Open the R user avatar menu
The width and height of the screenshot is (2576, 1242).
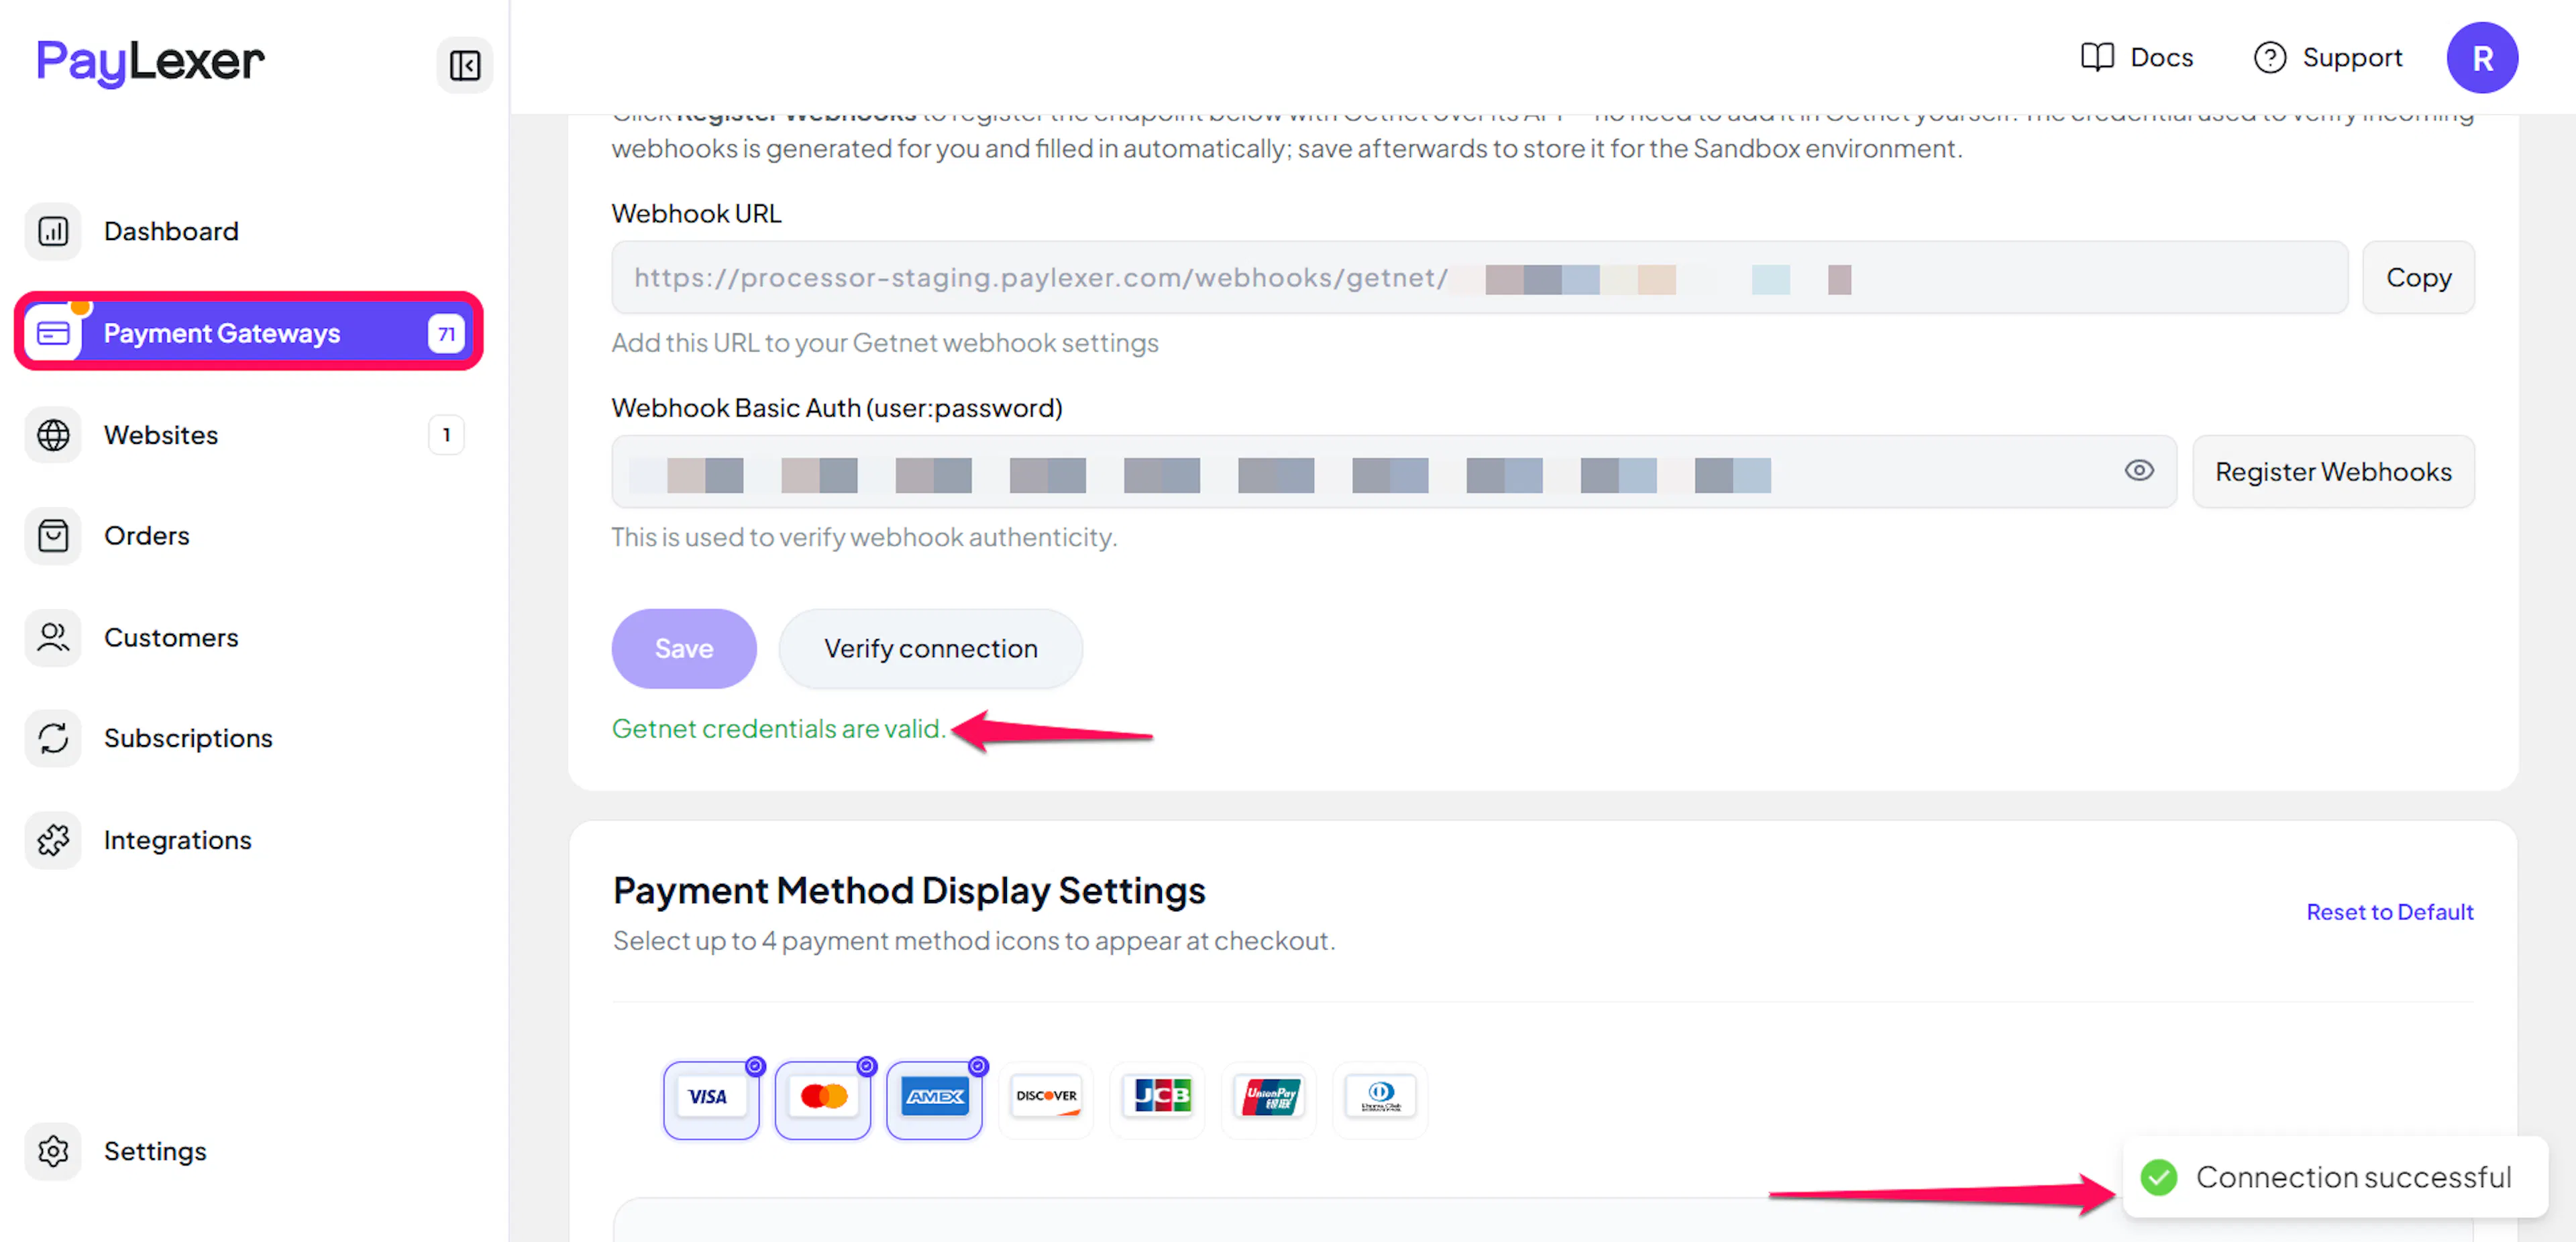2482,58
